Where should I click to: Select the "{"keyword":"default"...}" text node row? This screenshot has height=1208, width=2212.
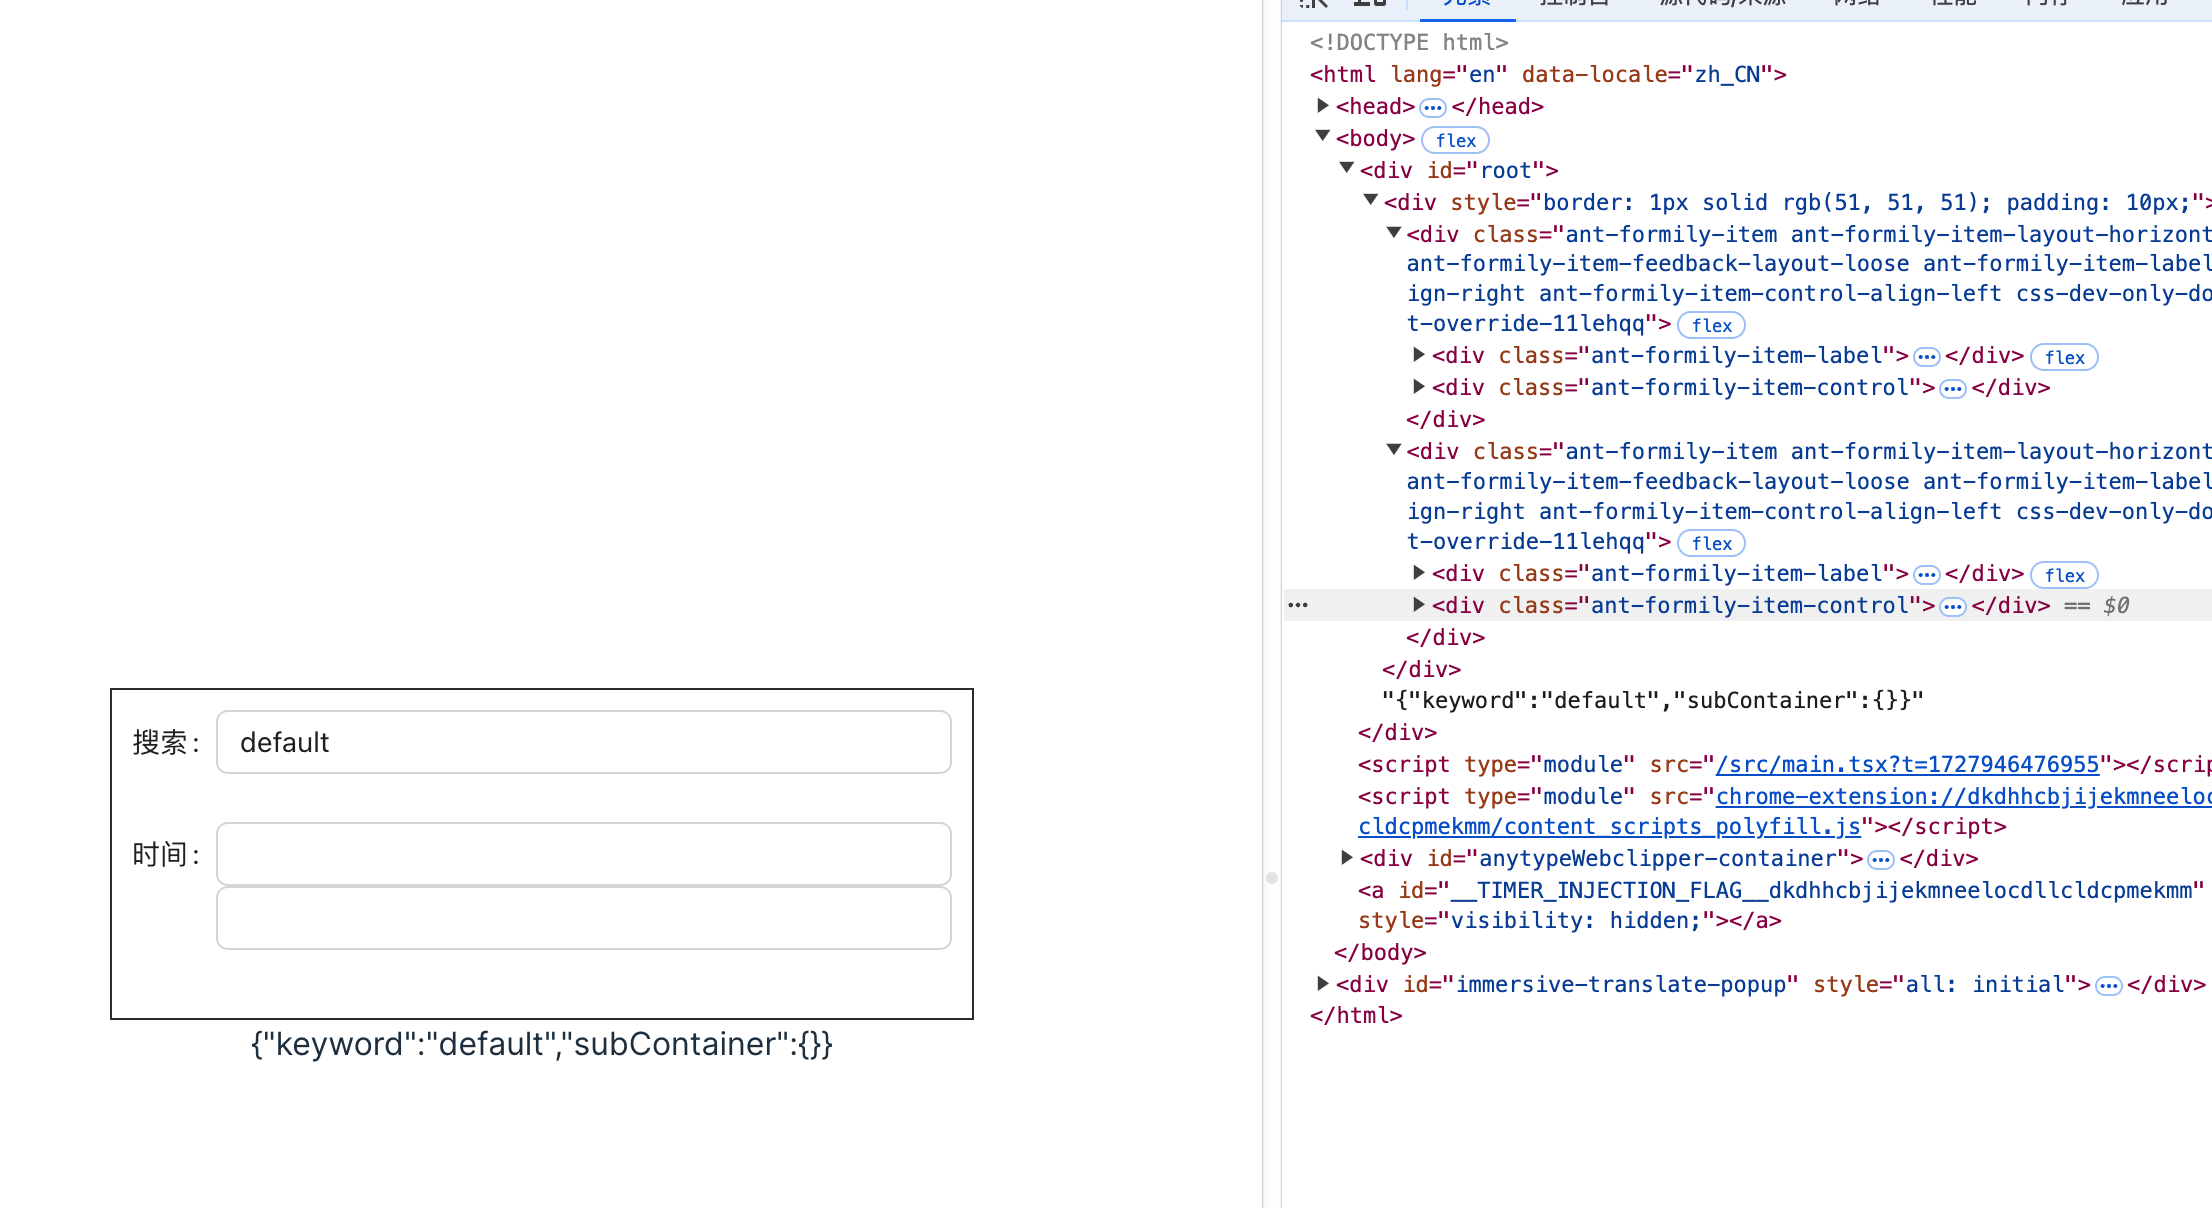click(x=1653, y=700)
